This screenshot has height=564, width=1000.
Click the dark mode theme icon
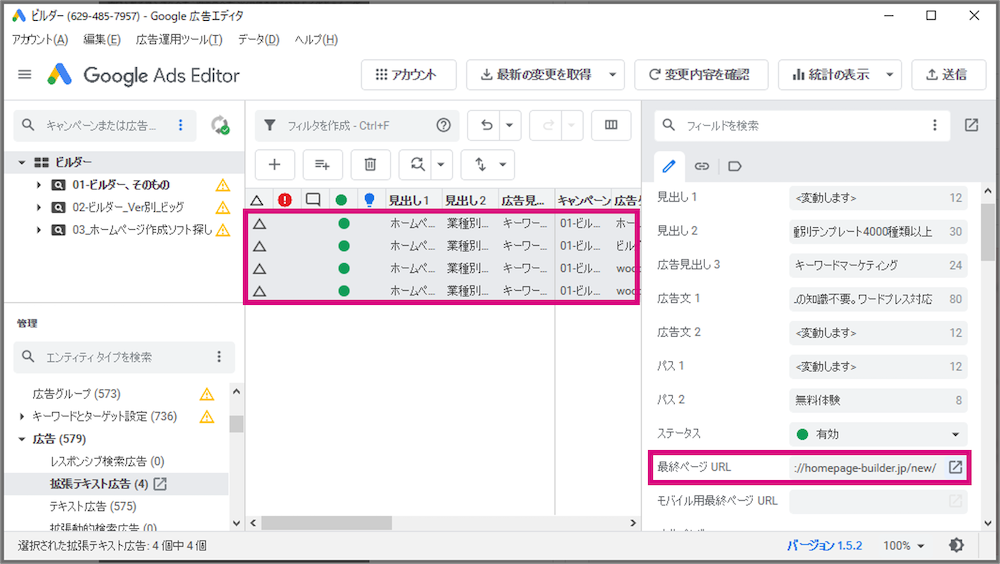tap(956, 545)
